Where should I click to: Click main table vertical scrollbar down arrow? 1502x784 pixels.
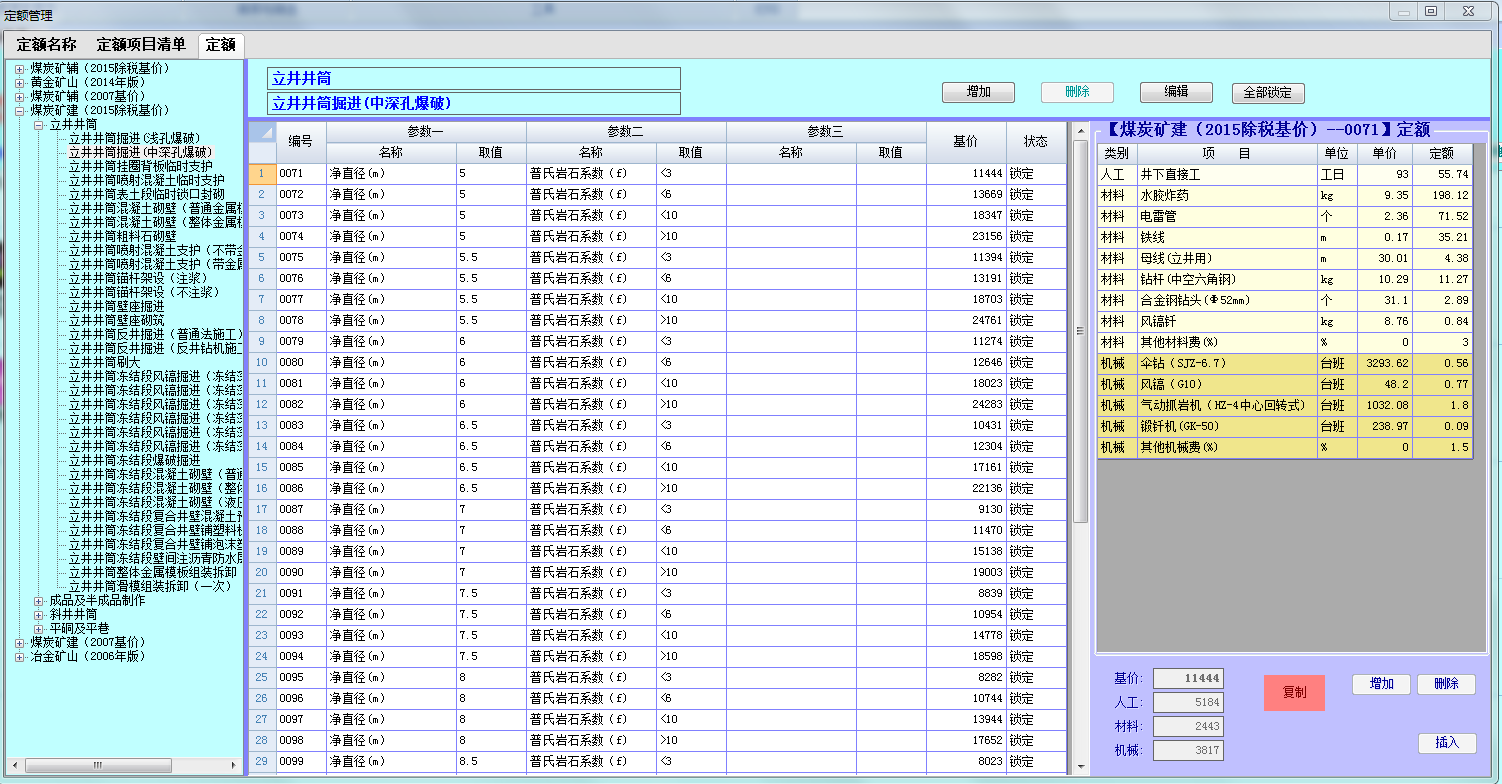coord(1080,767)
